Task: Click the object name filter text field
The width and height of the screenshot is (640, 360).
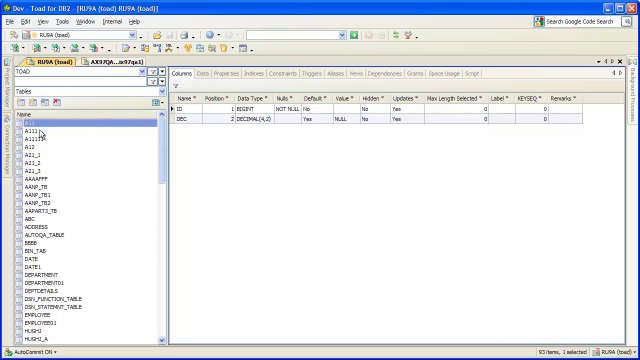Action: (x=80, y=82)
